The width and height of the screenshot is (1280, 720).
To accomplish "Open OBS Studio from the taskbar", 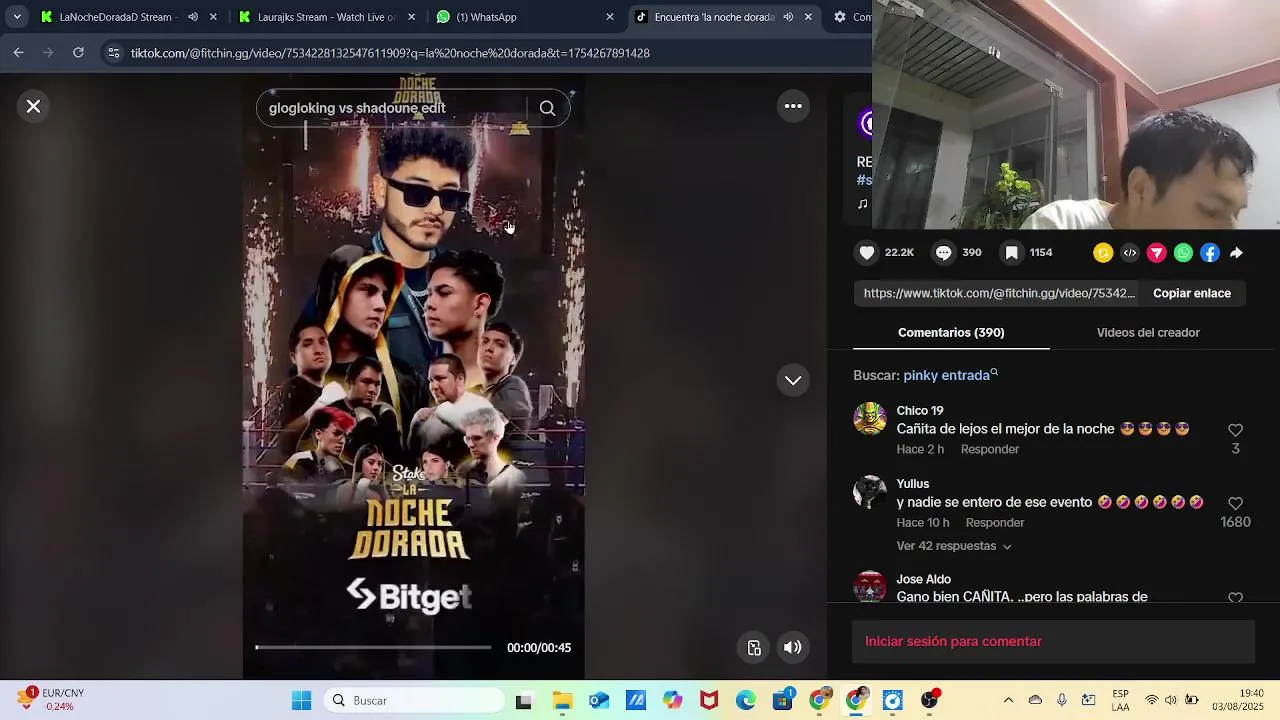I will click(x=930, y=701).
